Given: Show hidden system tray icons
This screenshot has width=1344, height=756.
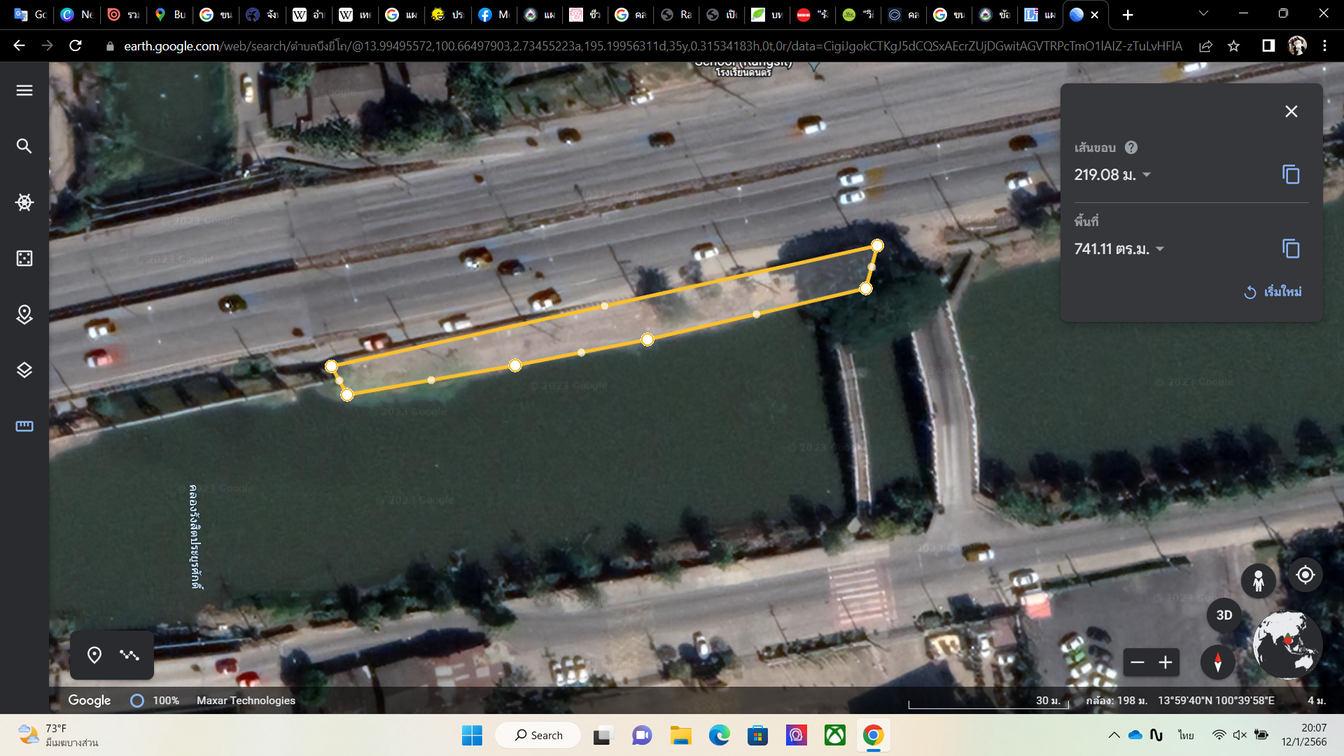Looking at the screenshot, I should 1113,735.
